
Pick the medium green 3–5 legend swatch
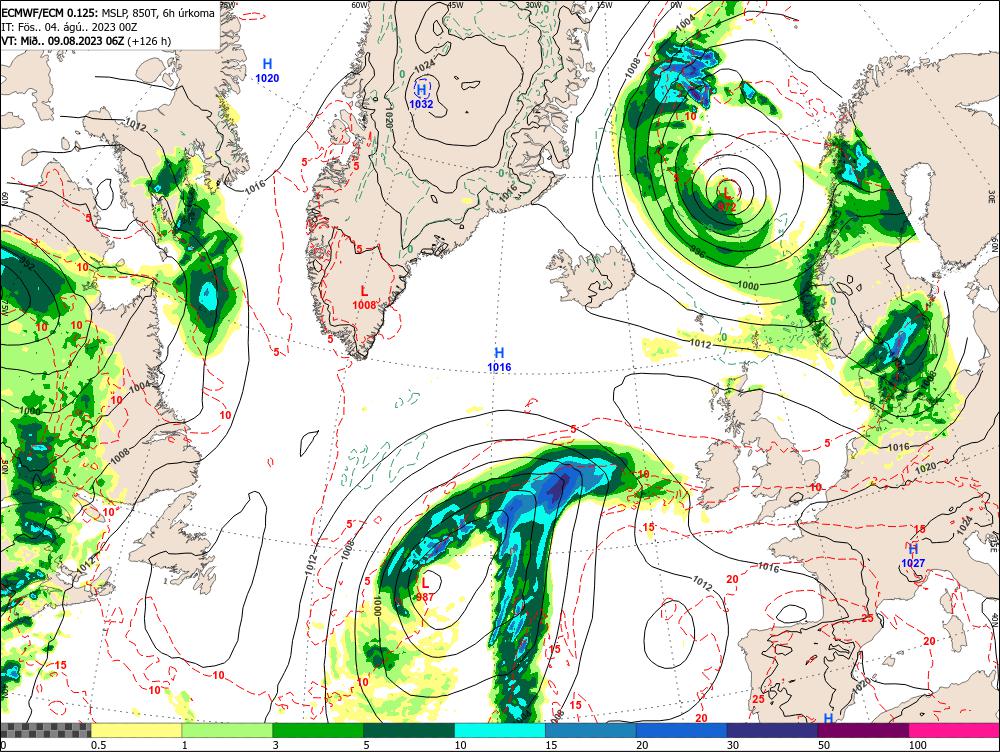pyautogui.click(x=318, y=730)
